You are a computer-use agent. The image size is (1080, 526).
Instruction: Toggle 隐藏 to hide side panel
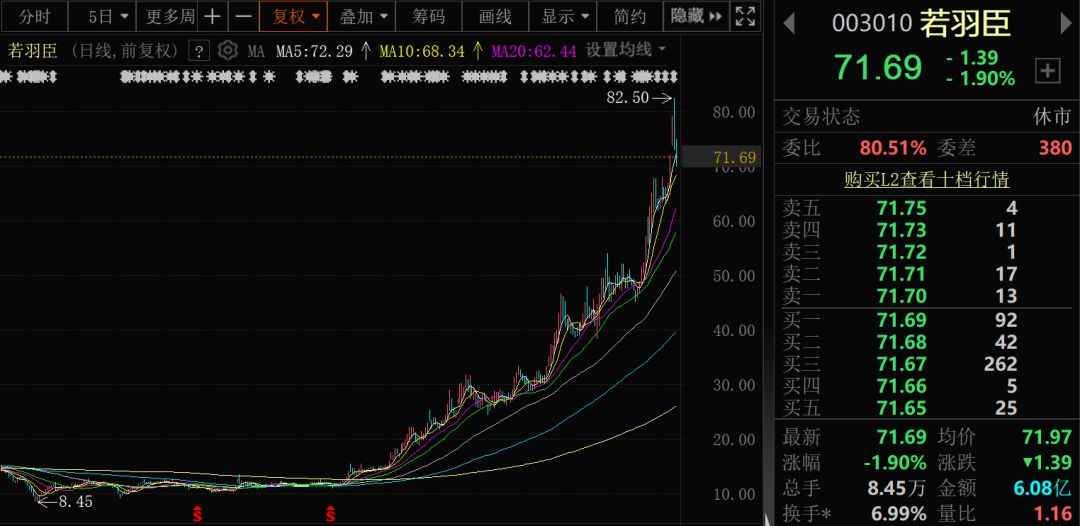pyautogui.click(x=696, y=17)
